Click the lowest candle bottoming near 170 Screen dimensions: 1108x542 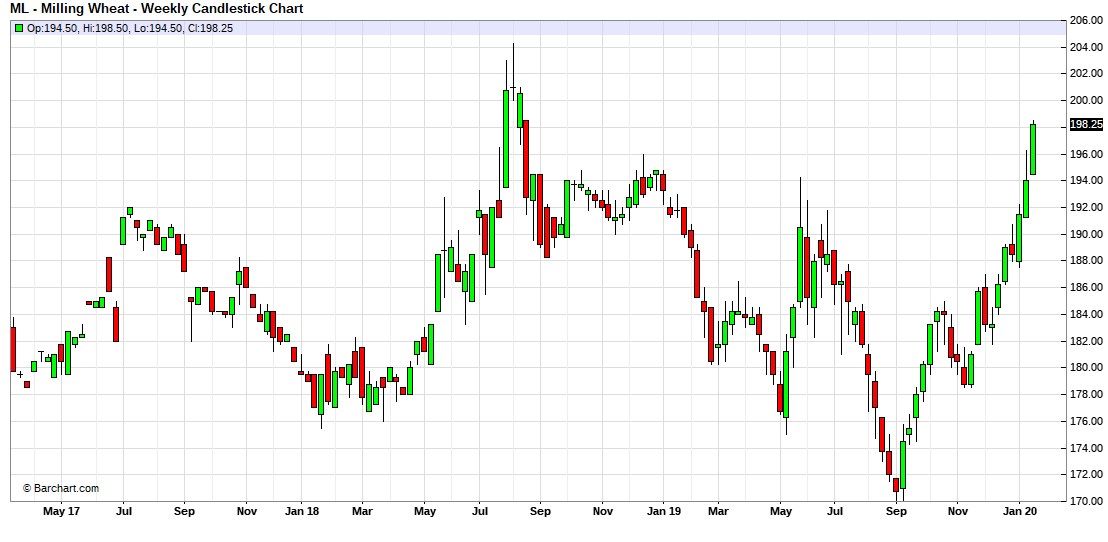(896, 484)
